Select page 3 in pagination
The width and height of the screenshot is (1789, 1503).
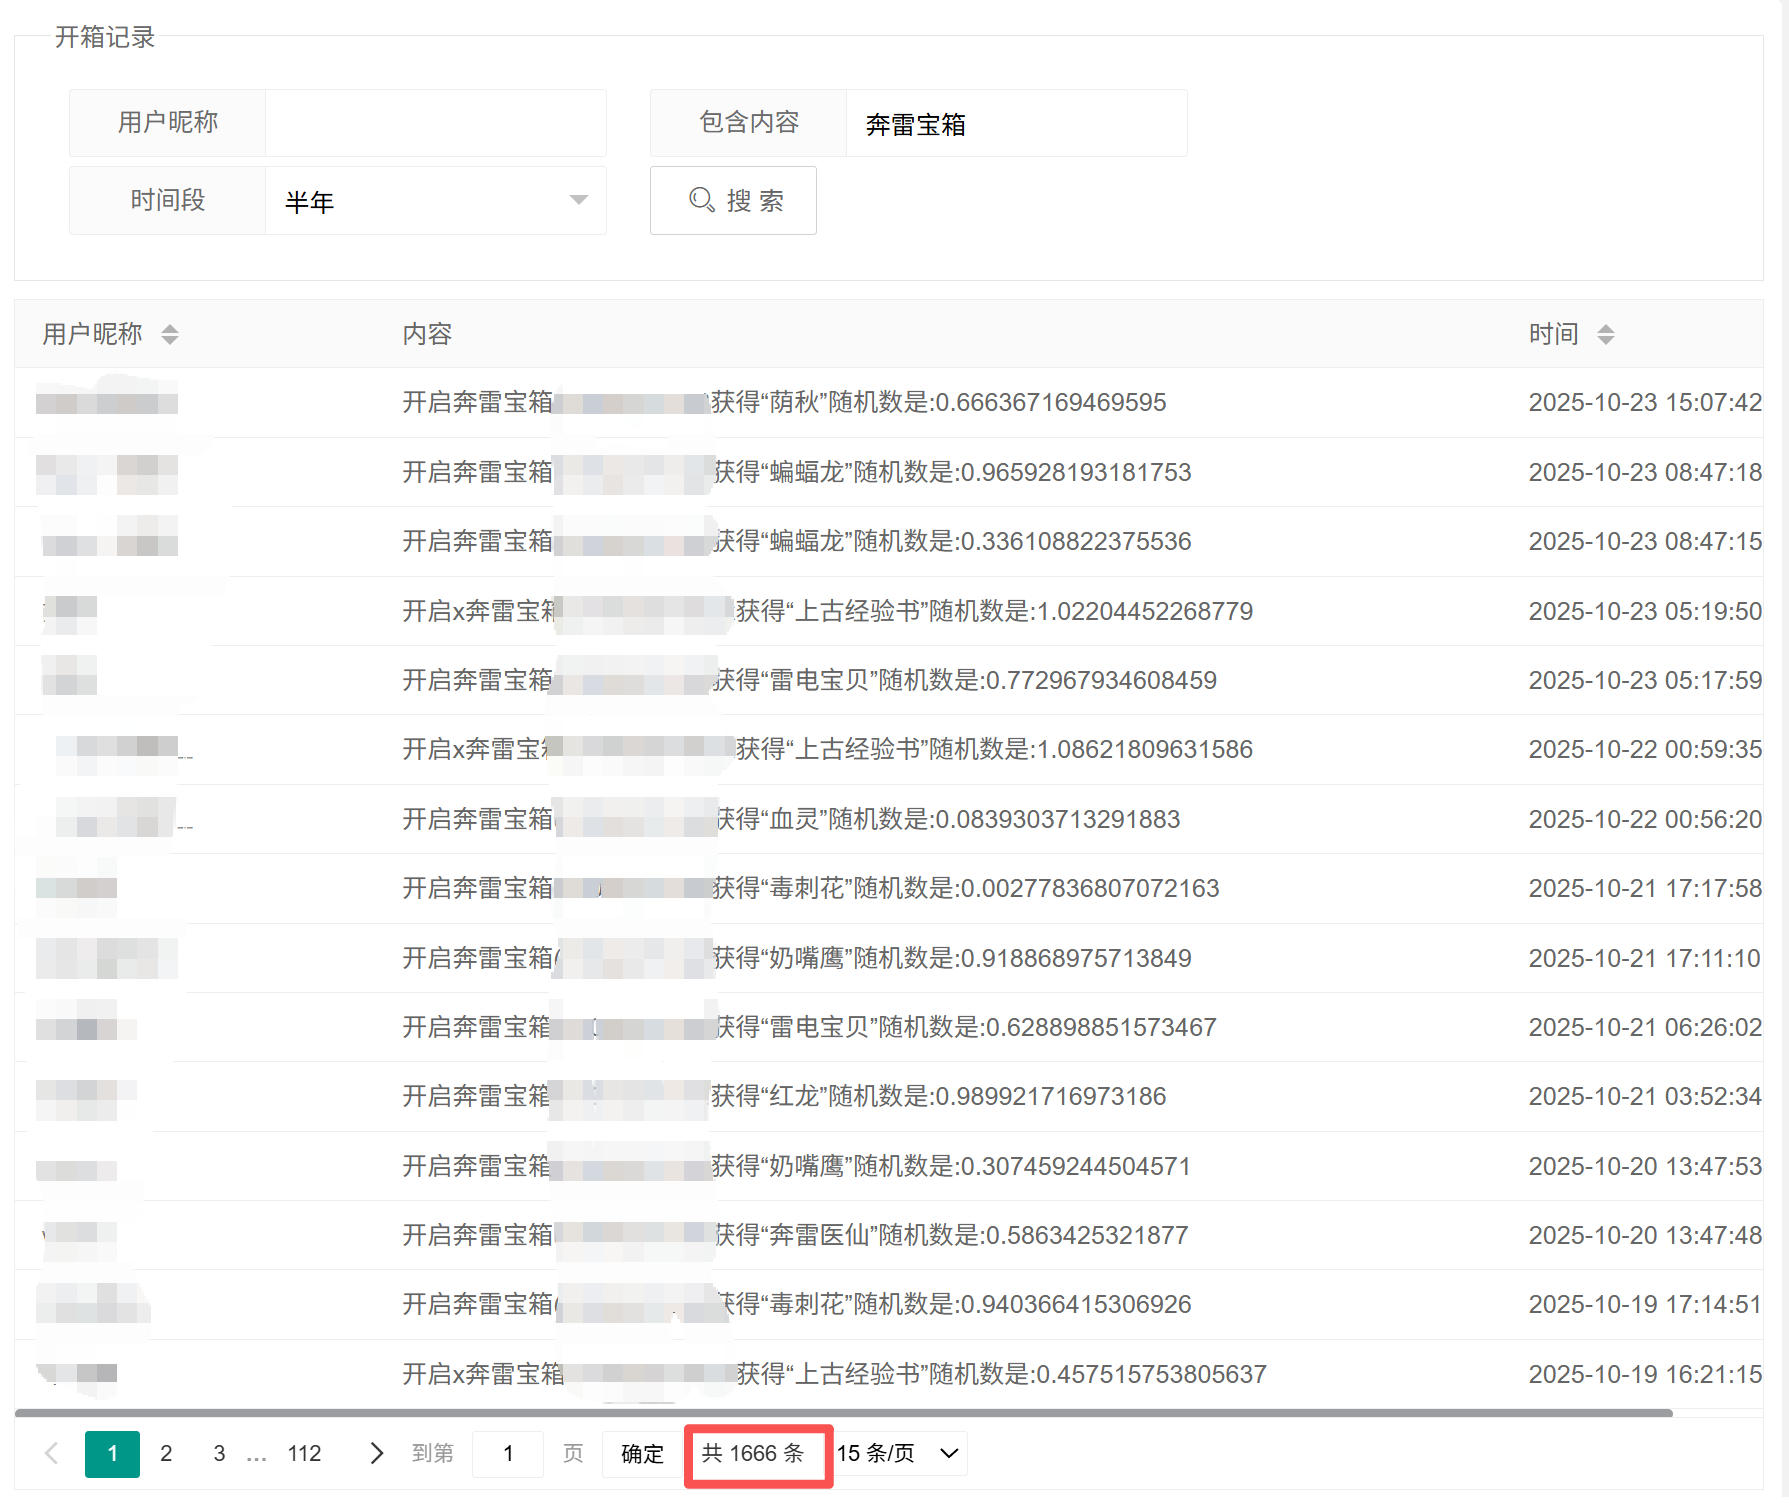[x=219, y=1453]
